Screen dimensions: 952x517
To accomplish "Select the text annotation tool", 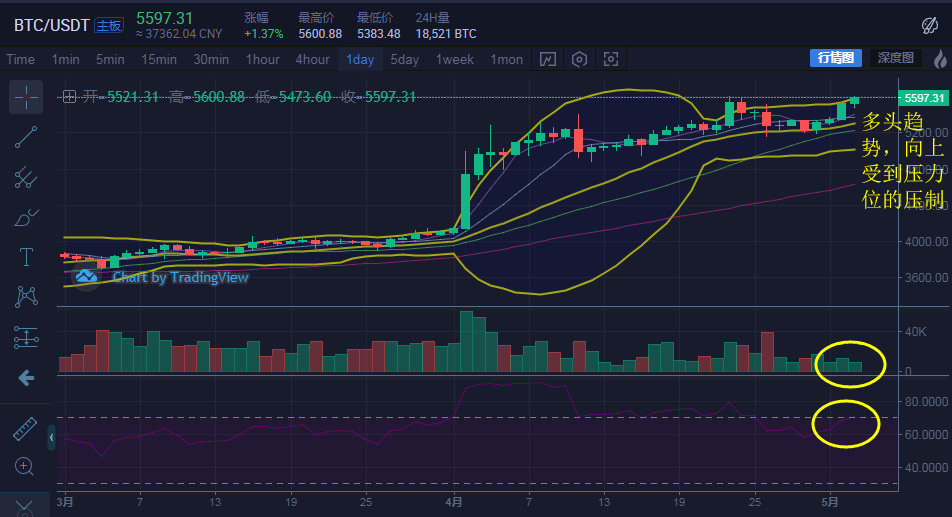I will tap(26, 257).
